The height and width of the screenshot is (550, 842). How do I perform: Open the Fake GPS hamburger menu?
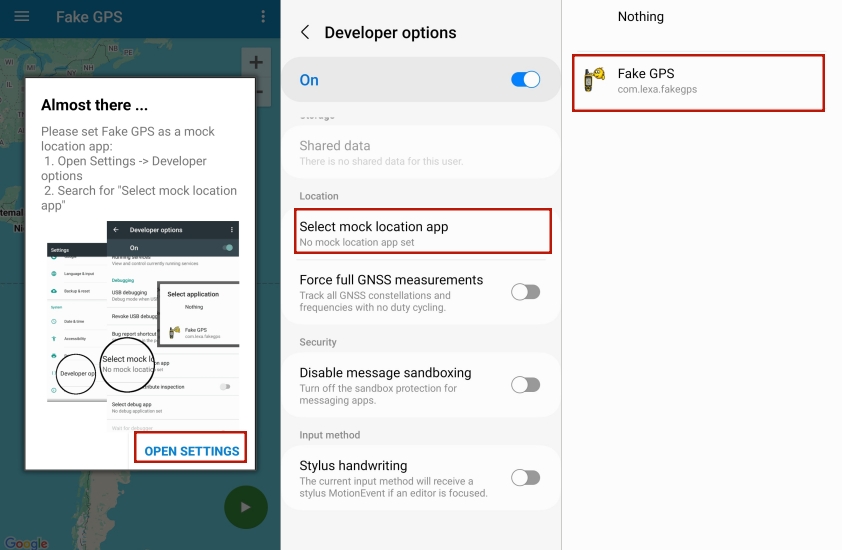coord(21,17)
